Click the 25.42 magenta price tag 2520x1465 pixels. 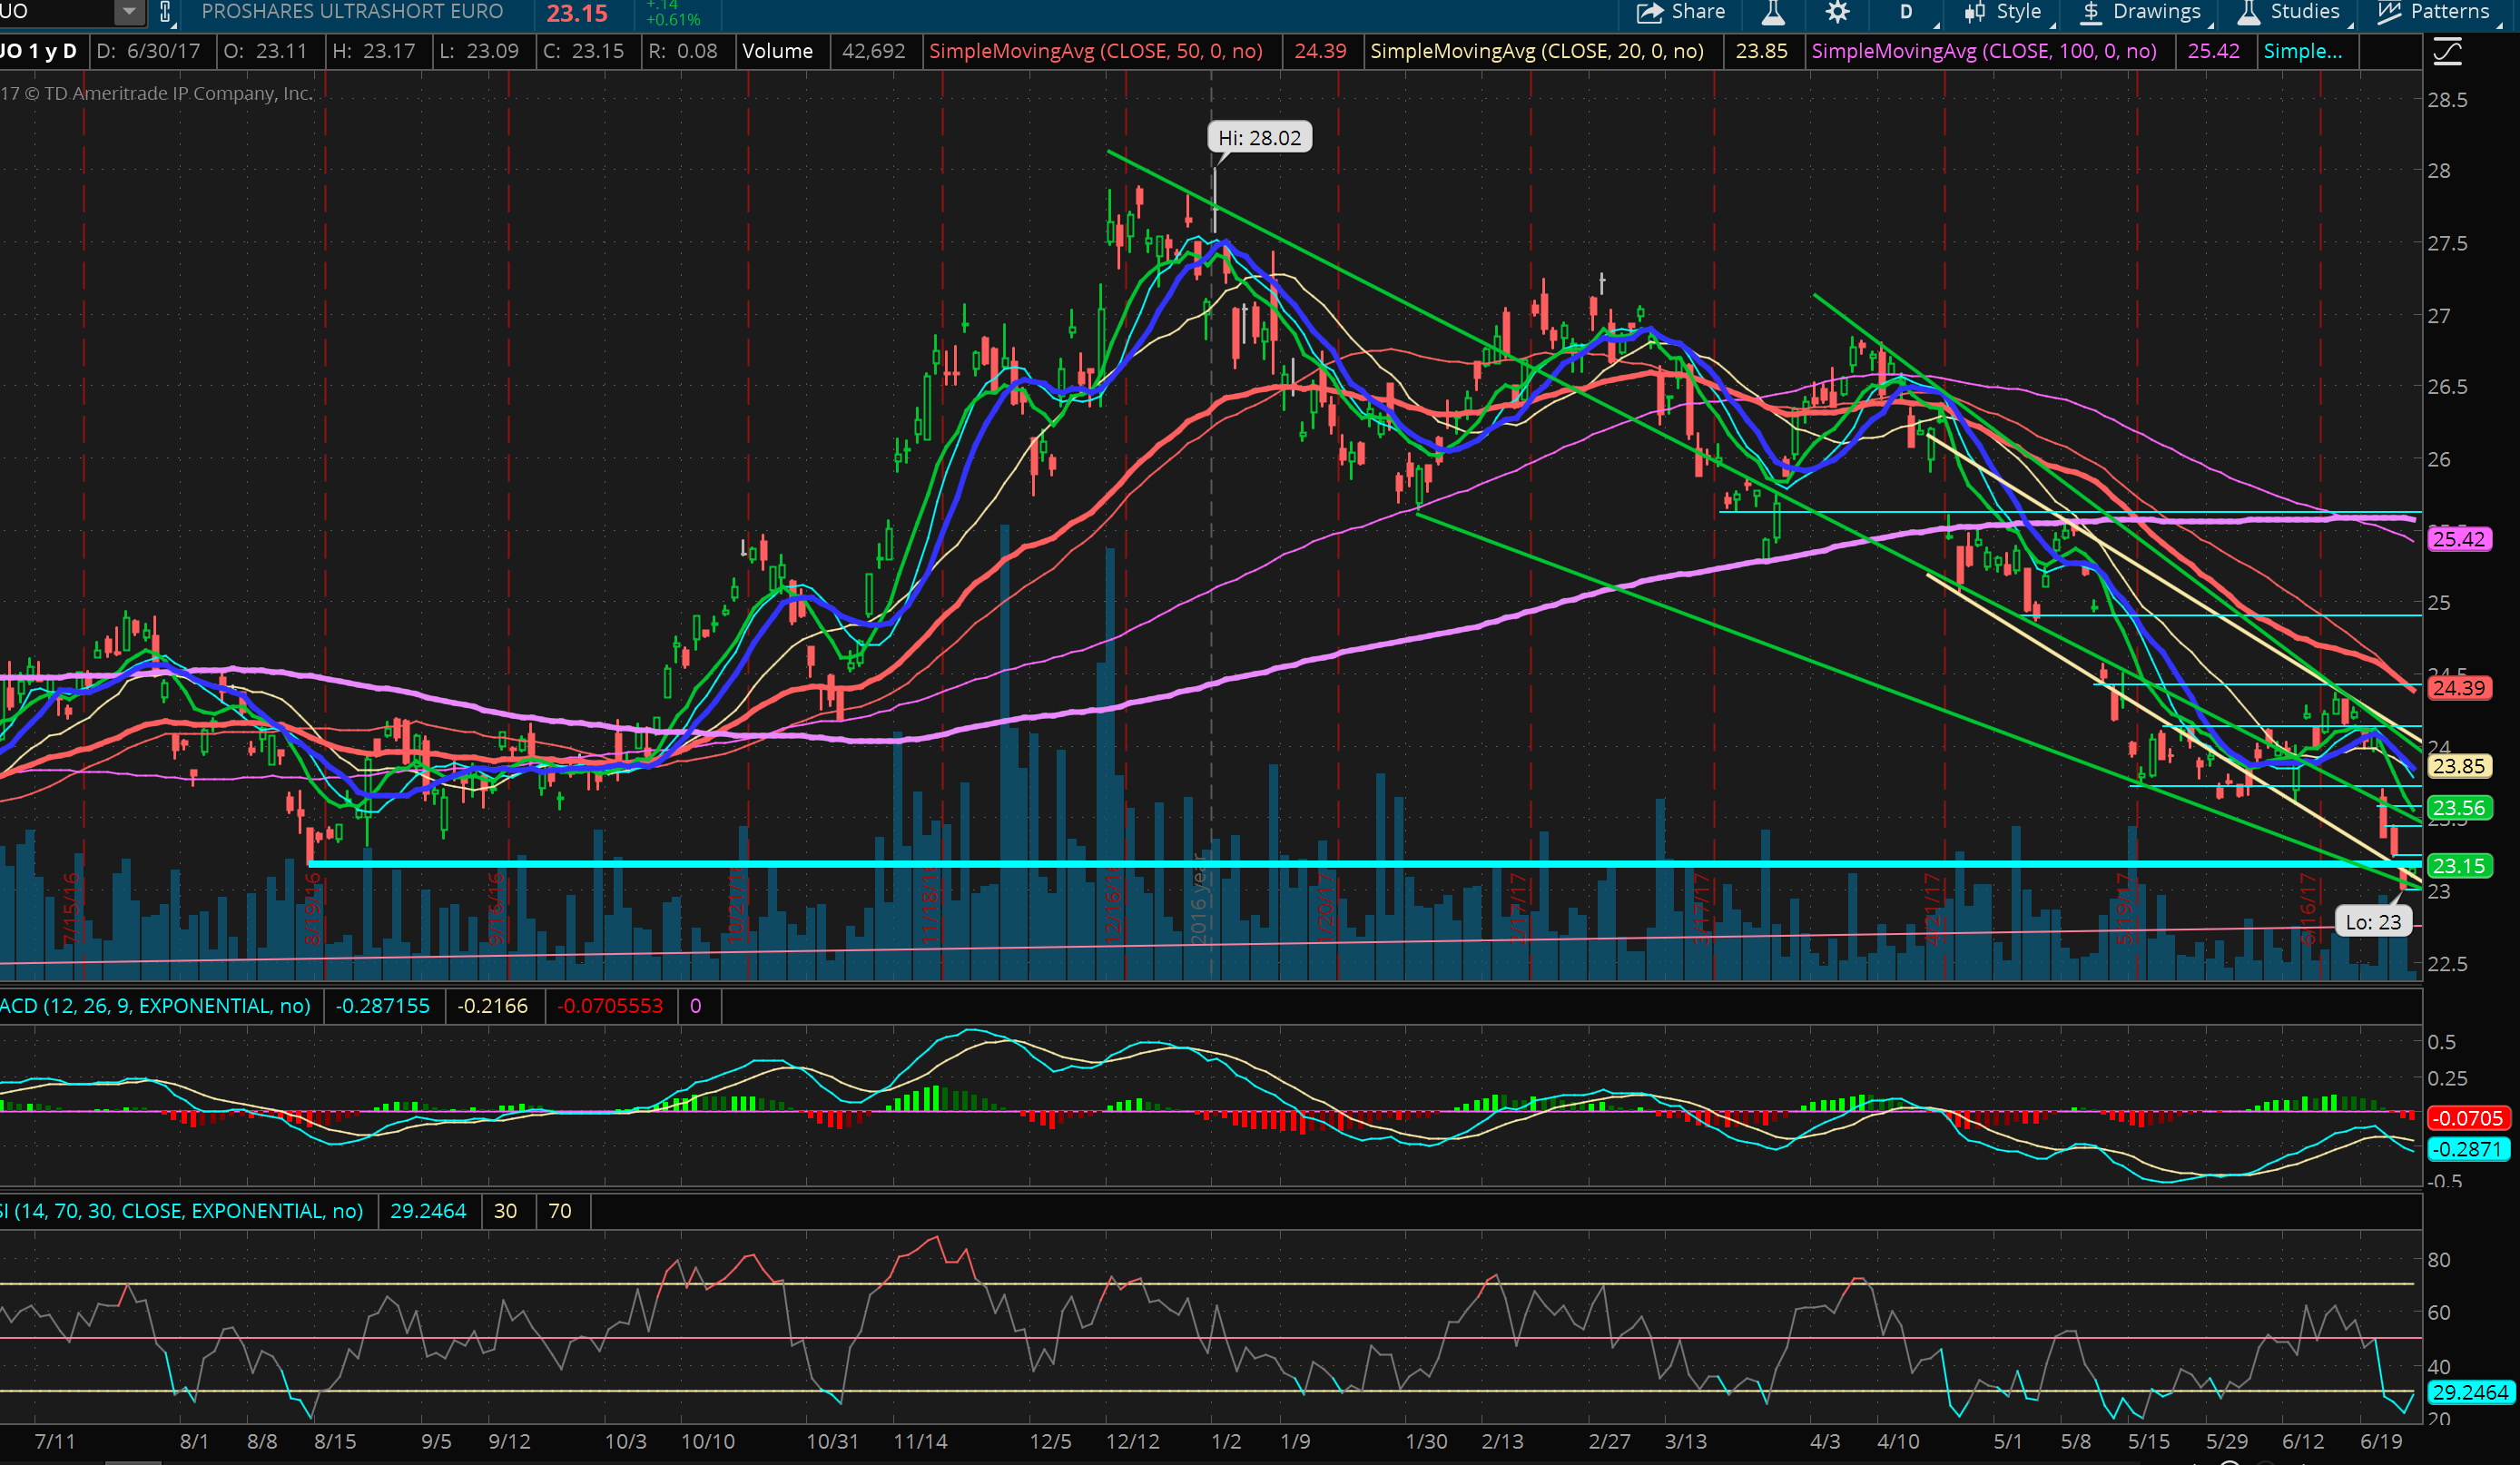(x=2459, y=539)
